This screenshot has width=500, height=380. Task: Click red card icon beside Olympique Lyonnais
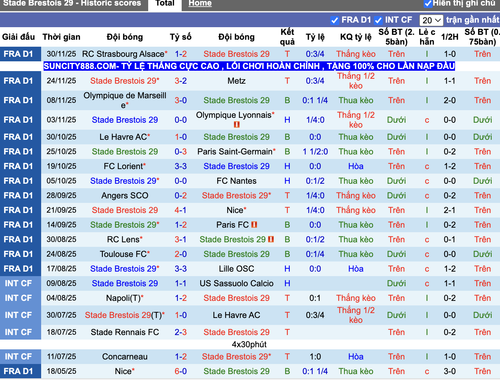pyautogui.click(x=237, y=125)
